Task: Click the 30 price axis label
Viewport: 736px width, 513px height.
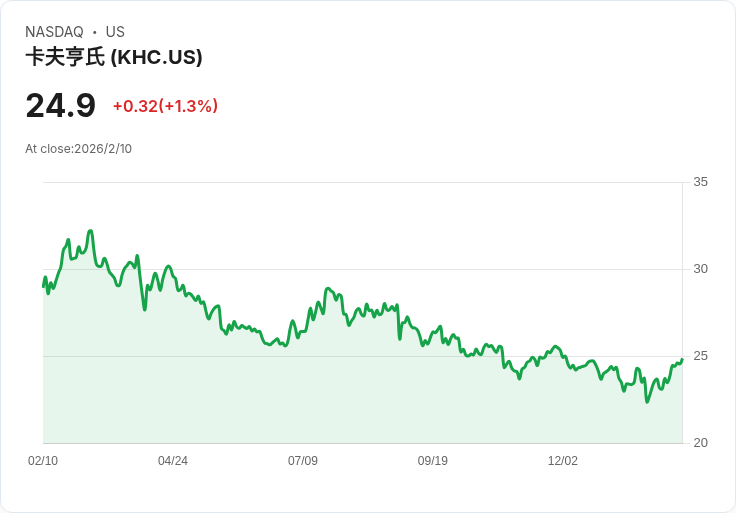Action: [x=700, y=269]
